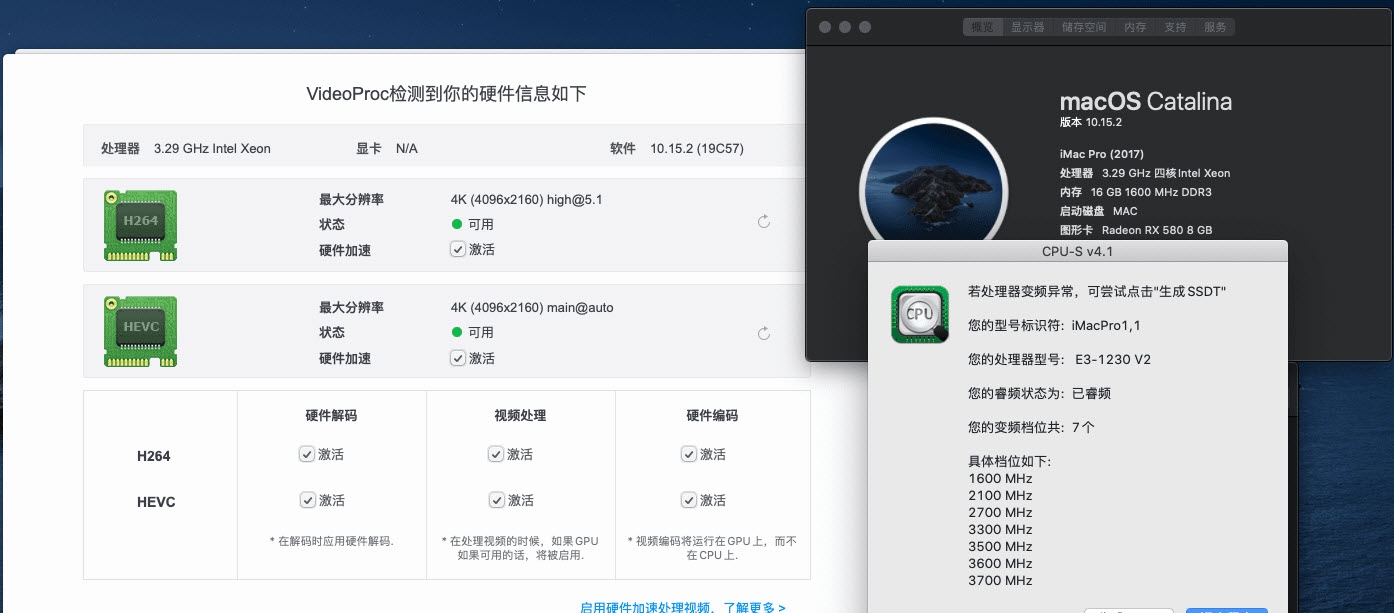This screenshot has width=1394, height=613.
Task: Switch to the 显示器 tab in About This Mac
Action: tap(1028, 27)
